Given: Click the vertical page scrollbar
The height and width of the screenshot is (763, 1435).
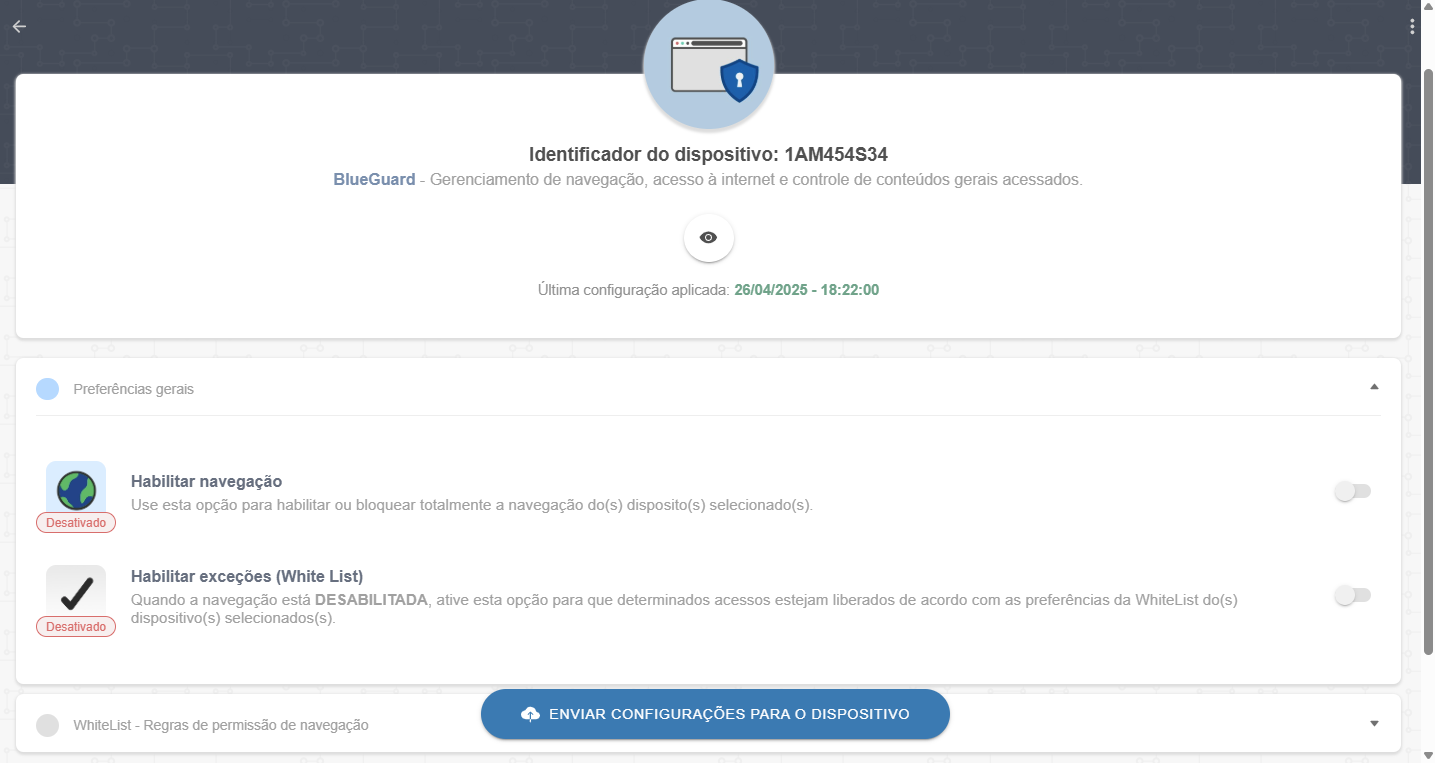Looking at the screenshot, I should [1427, 362].
